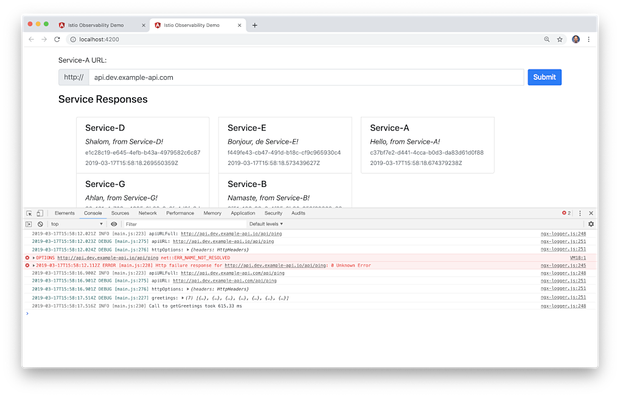Close the active Istio Observability Demo tab

[x=239, y=25]
